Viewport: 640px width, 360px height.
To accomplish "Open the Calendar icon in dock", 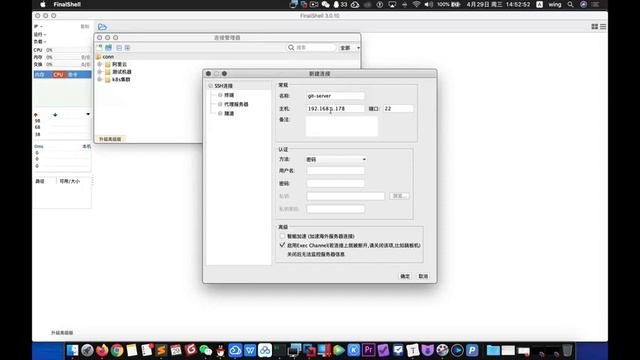I will click(176, 350).
